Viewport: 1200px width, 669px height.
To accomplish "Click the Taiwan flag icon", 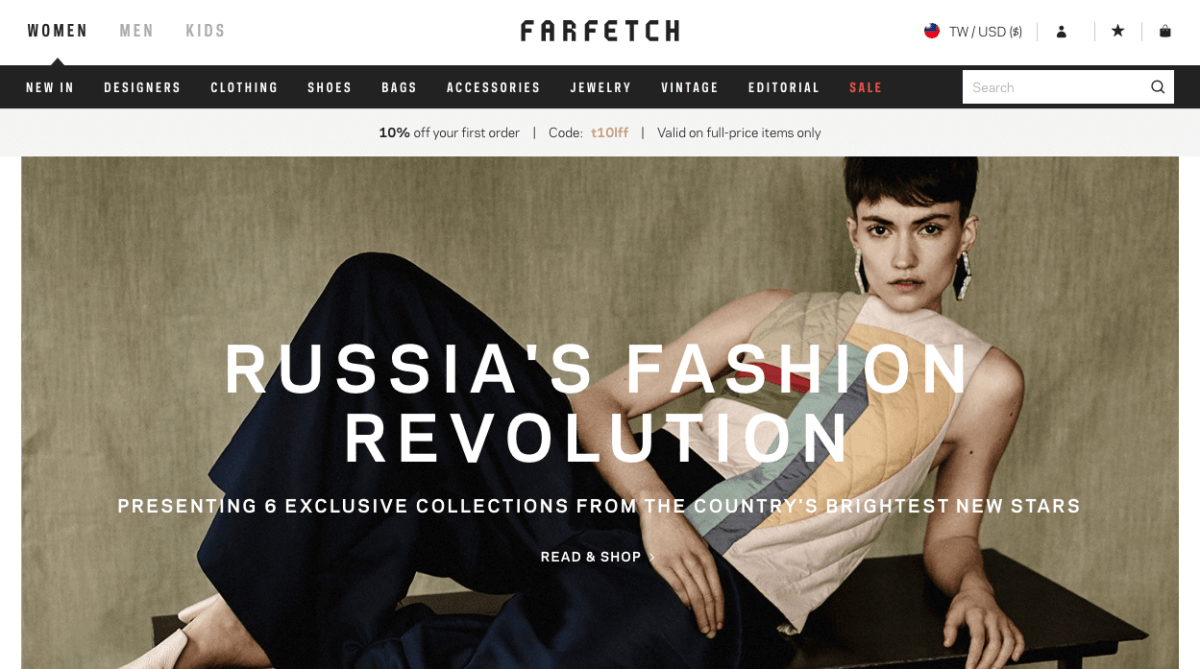I will (932, 31).
